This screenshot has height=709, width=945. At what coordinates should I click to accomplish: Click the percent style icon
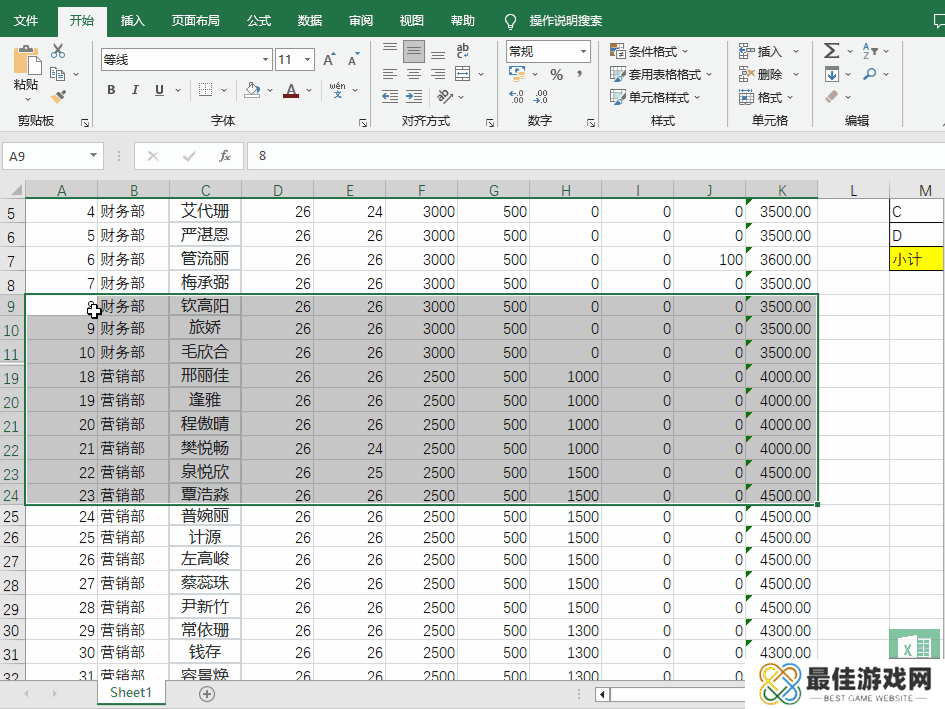tap(556, 74)
